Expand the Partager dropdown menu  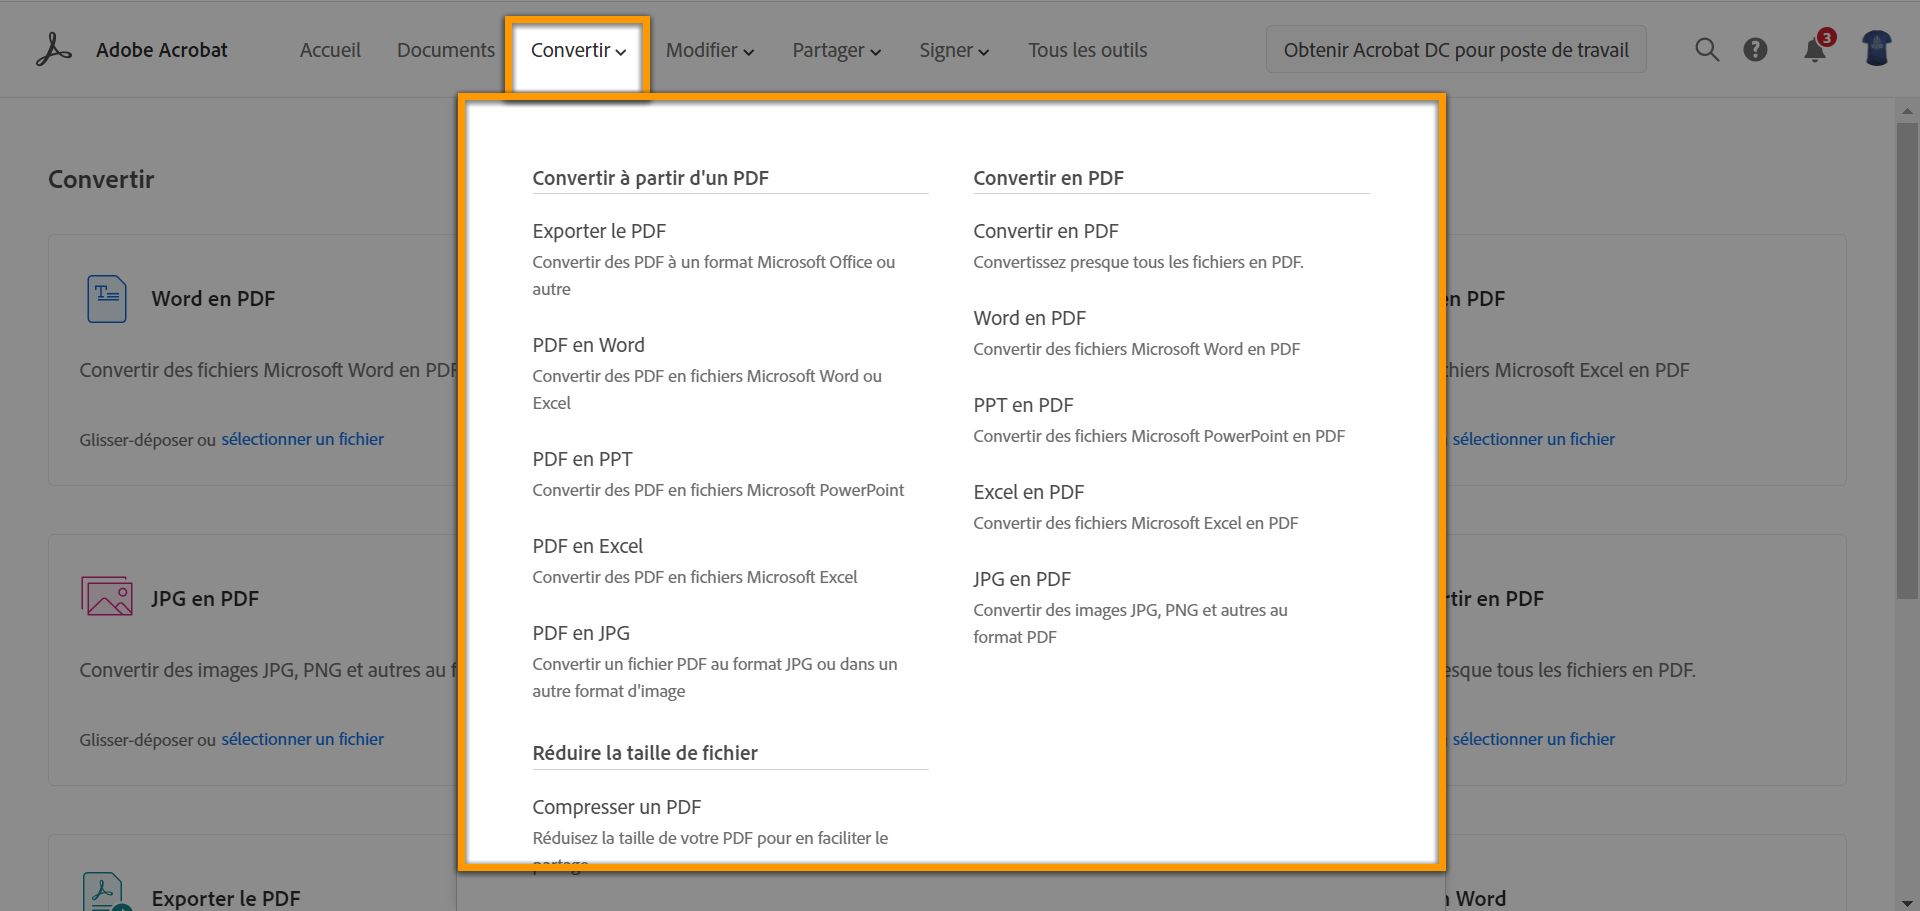pos(836,51)
